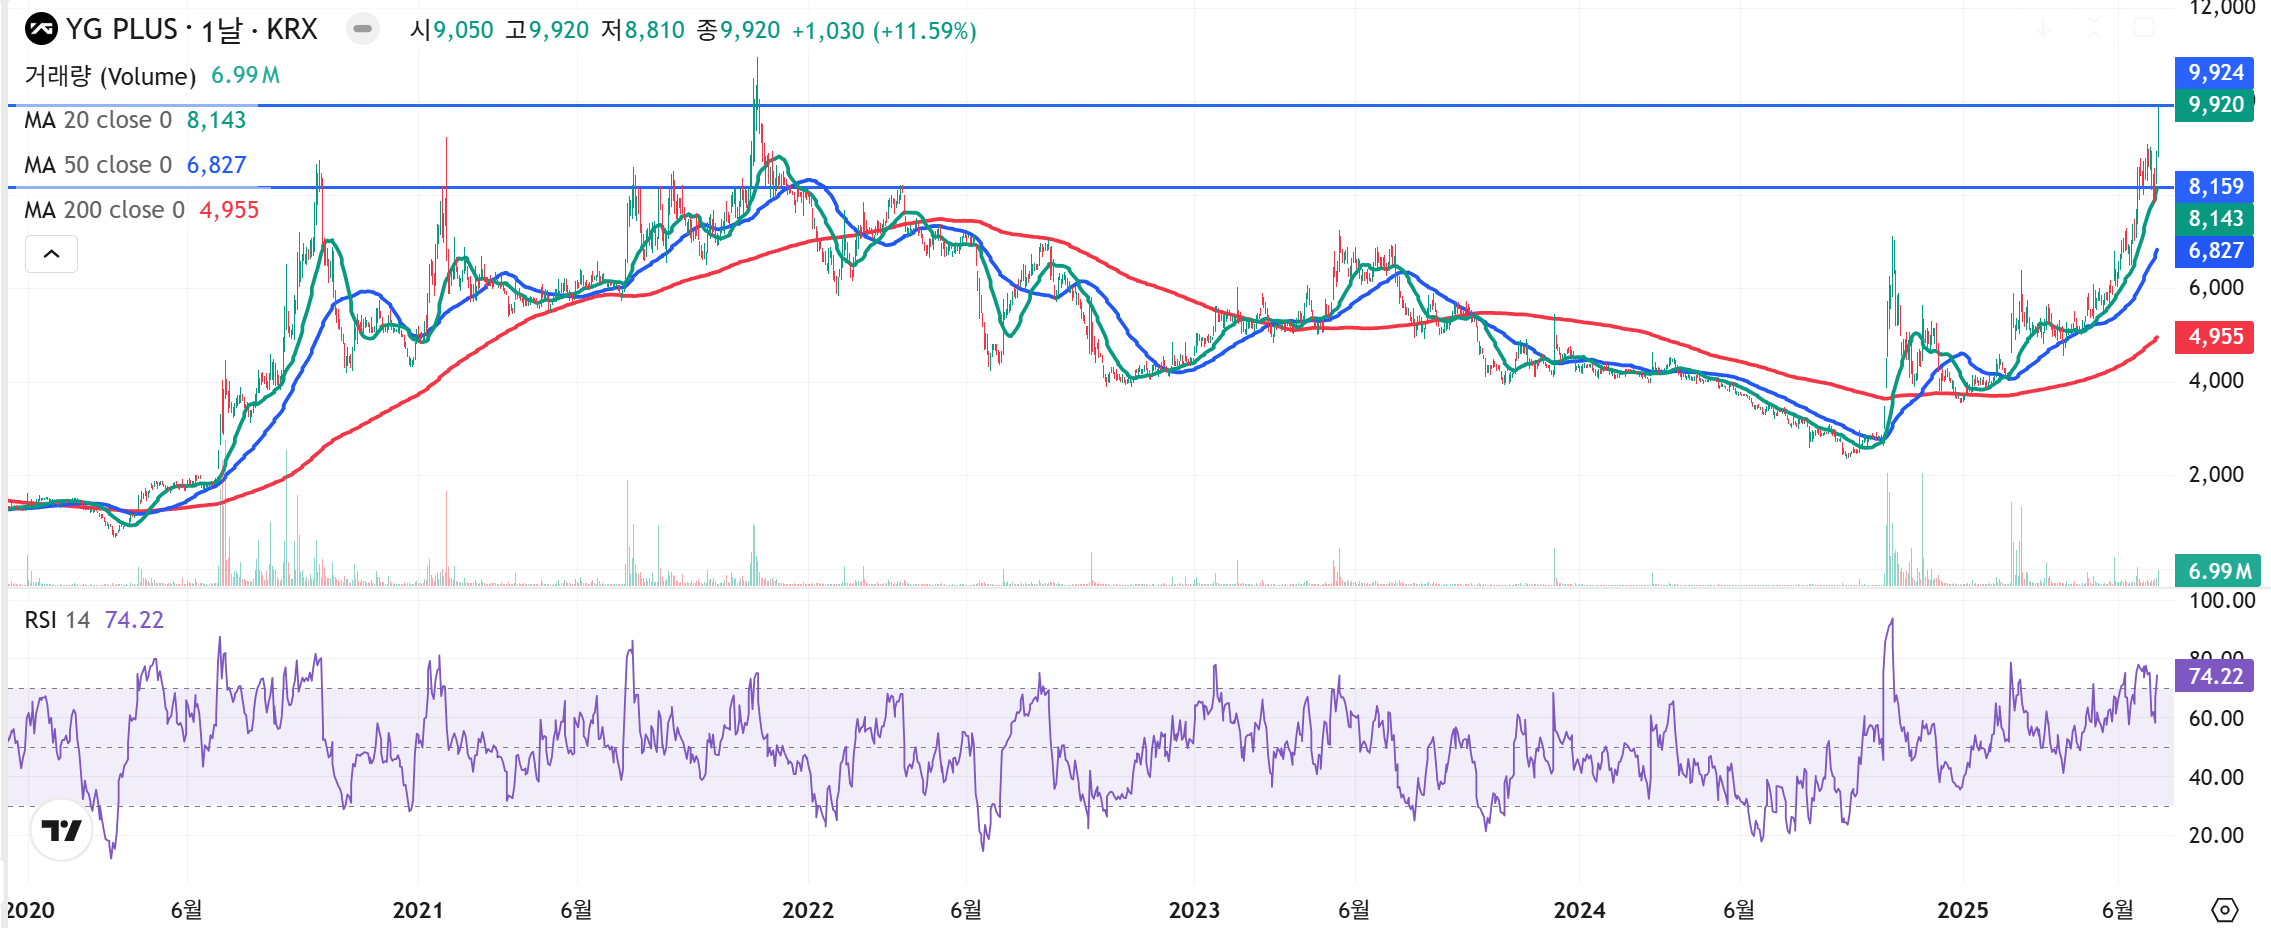
Task: Click the change value +1,030 (+11.59%)
Action: 884,31
